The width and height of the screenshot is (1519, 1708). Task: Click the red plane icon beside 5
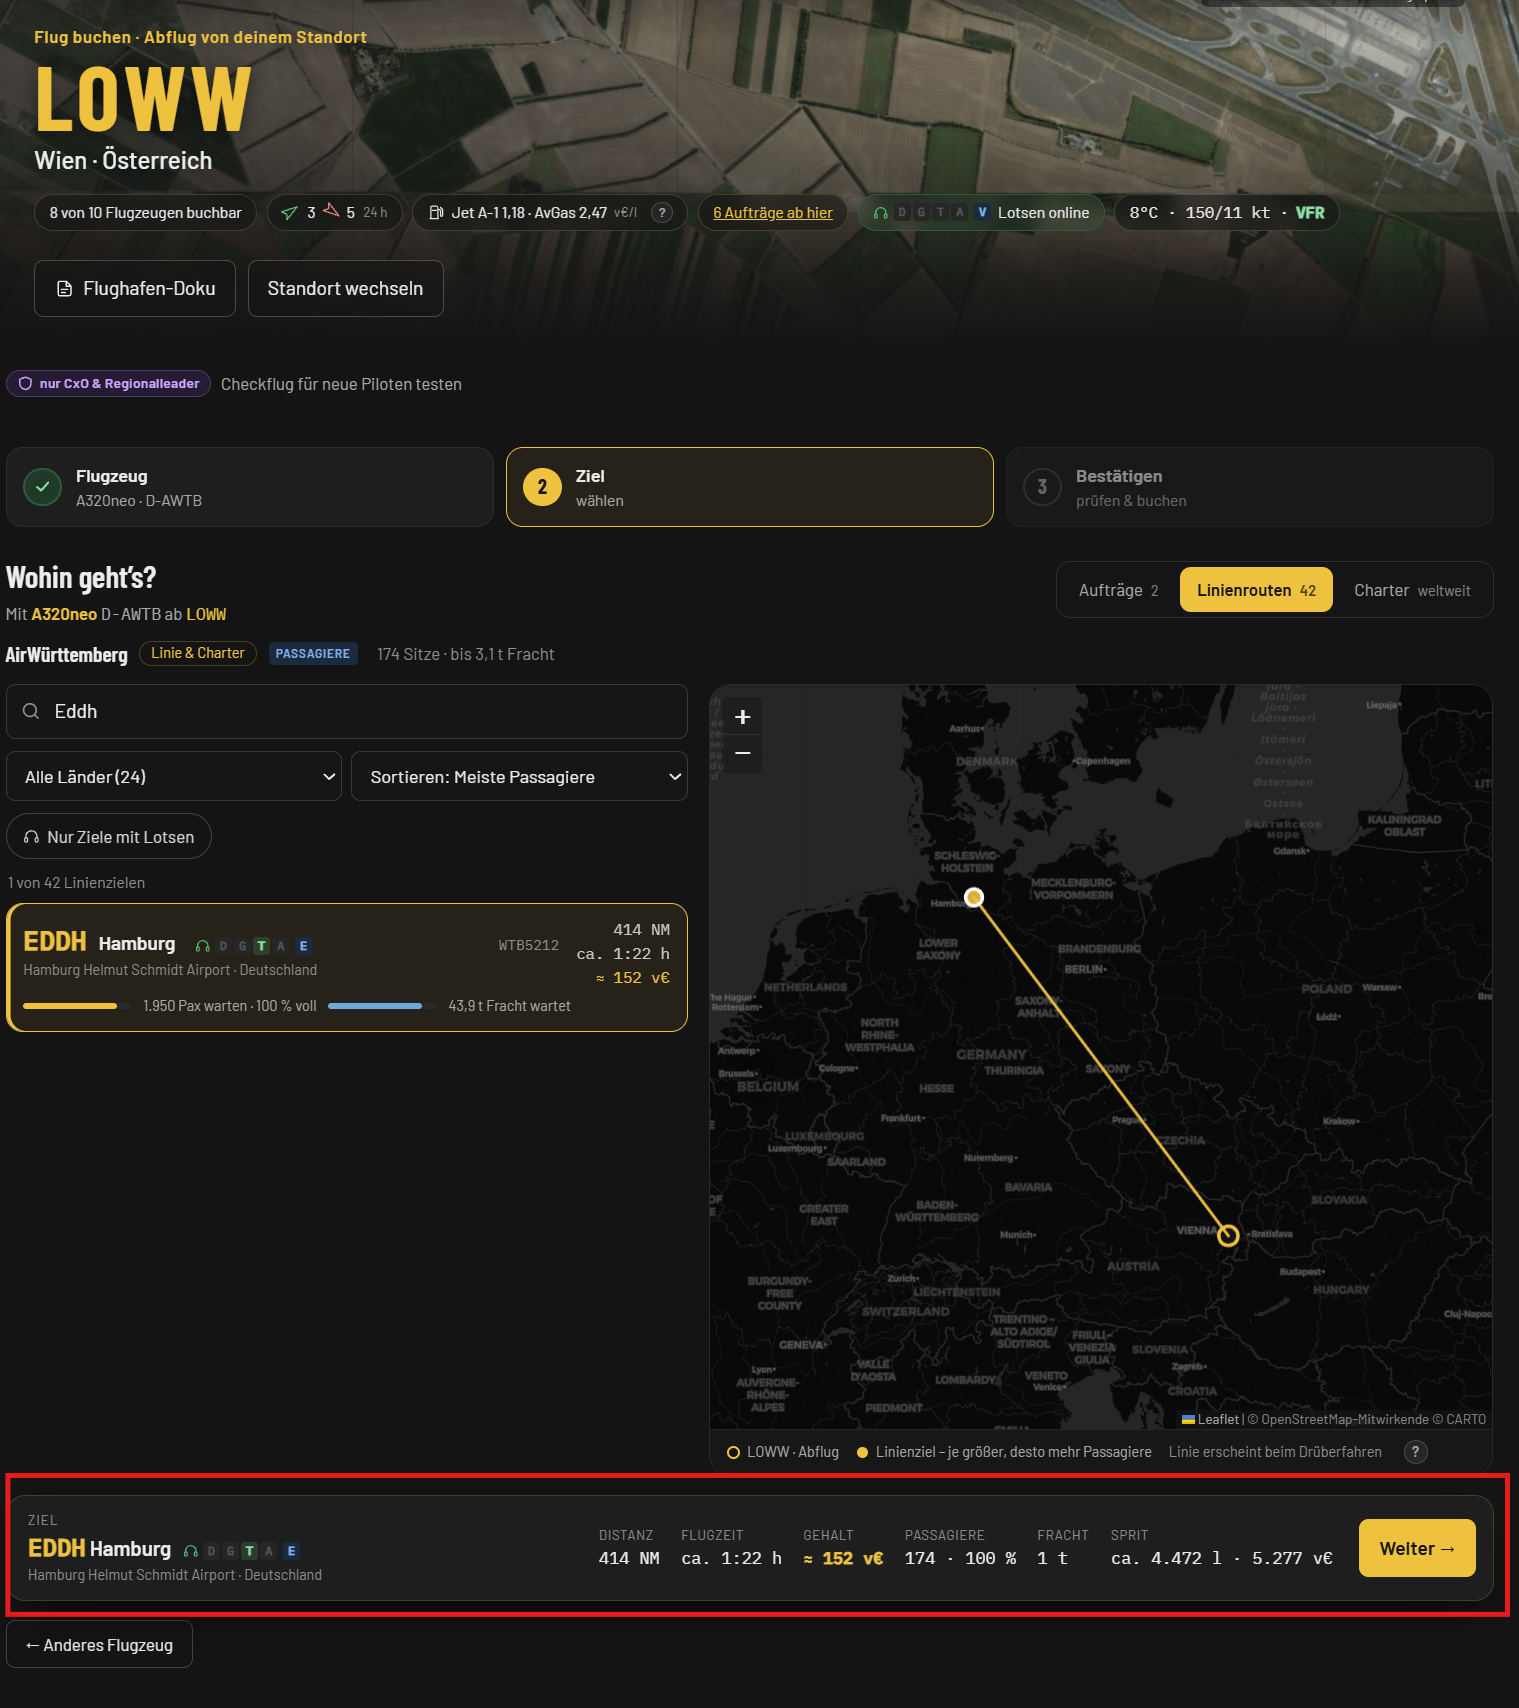[x=331, y=211]
